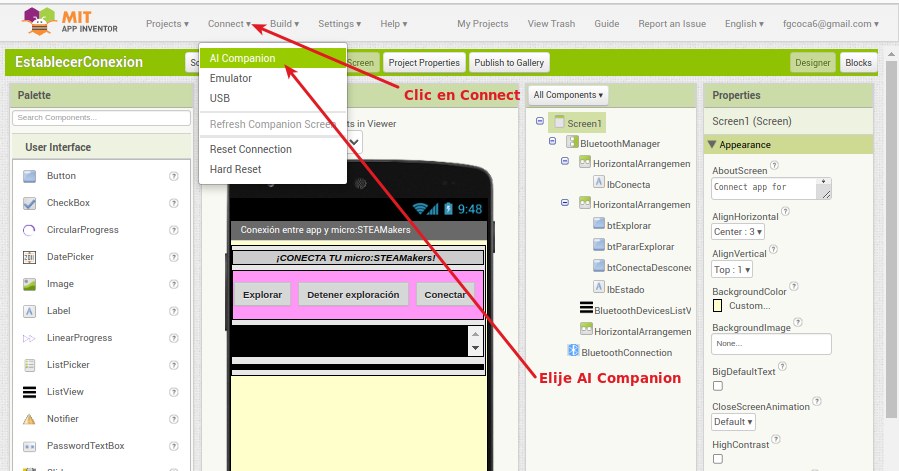Open the Guide link
The image size is (899, 471).
click(607, 24)
